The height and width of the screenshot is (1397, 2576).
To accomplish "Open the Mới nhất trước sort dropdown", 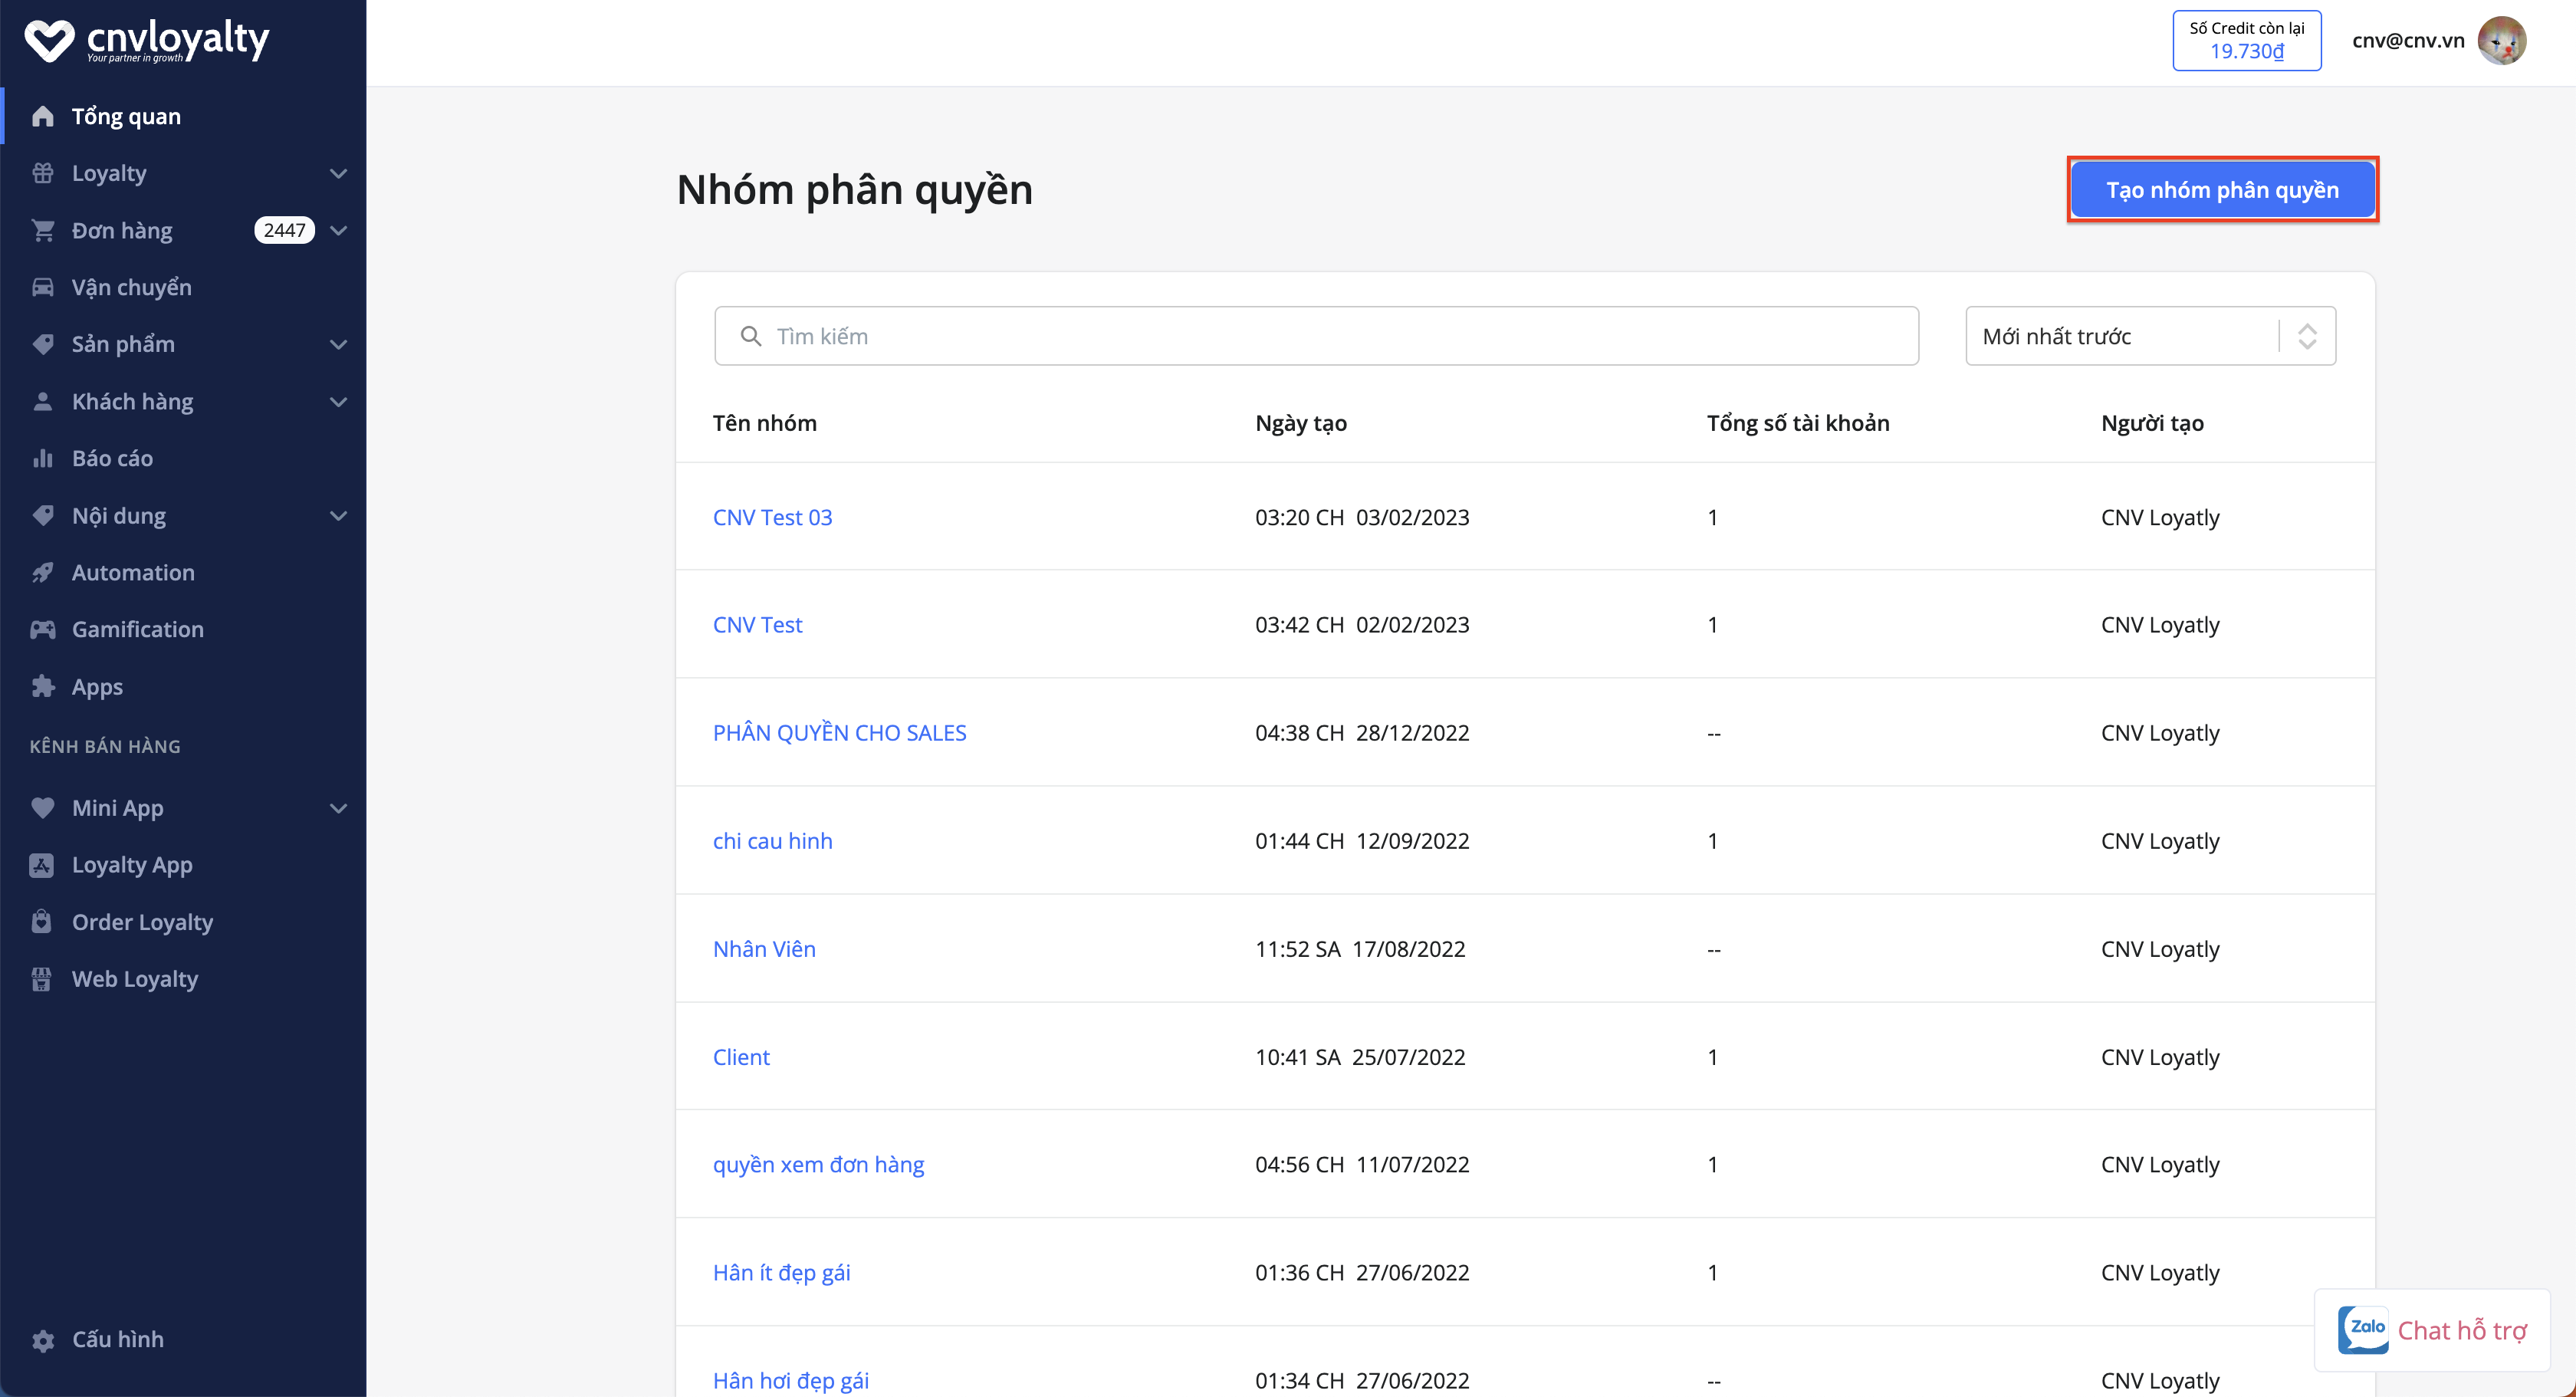I will coord(2150,336).
